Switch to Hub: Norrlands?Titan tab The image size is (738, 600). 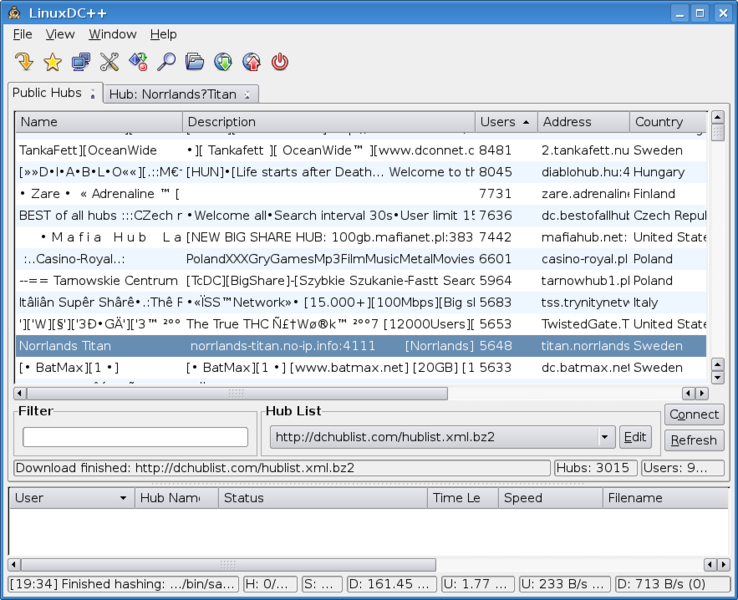click(x=172, y=94)
